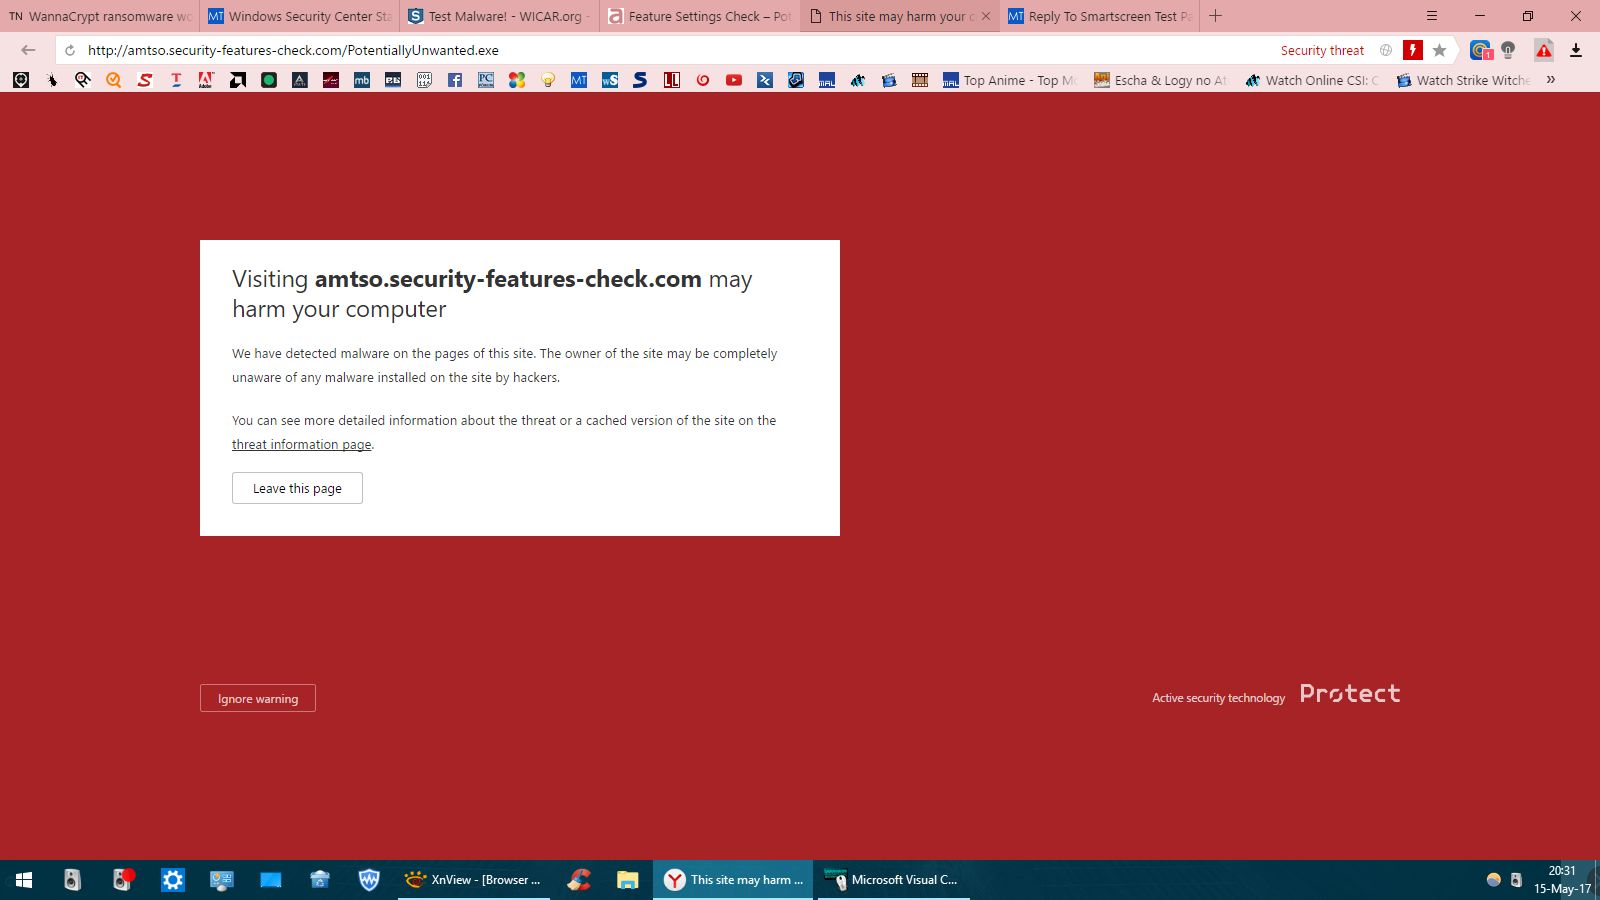Open XnView from the taskbar

(474, 880)
